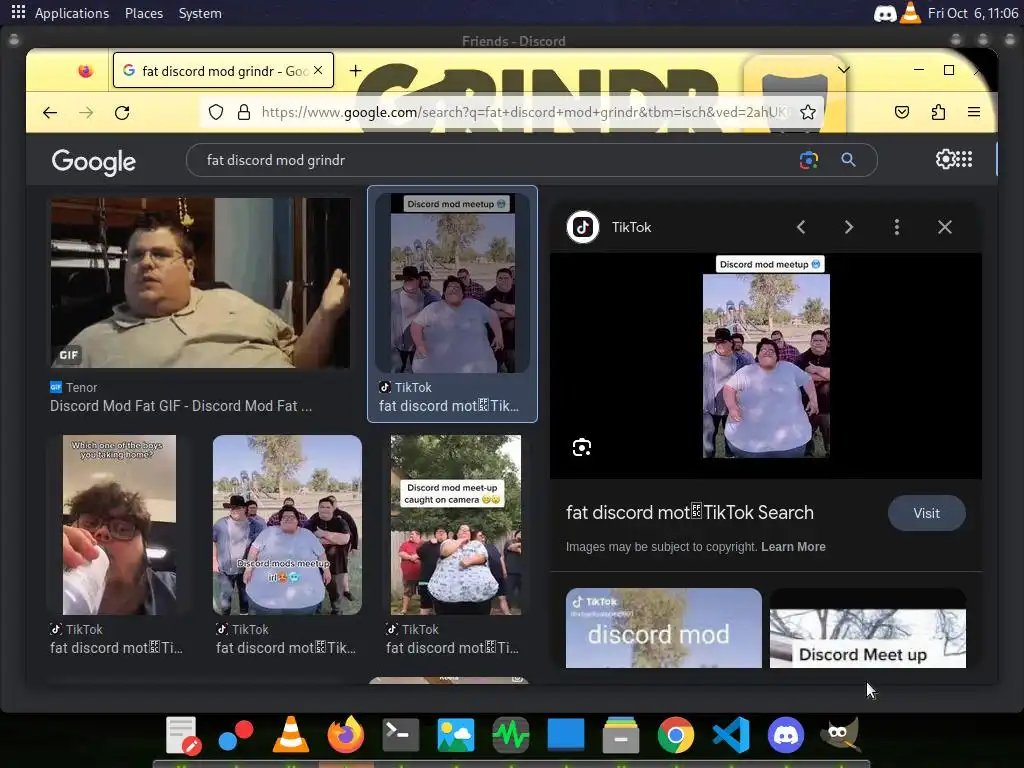Screen dimensions: 1024x768
Task: Go back with the browser back arrow
Action: 50,112
